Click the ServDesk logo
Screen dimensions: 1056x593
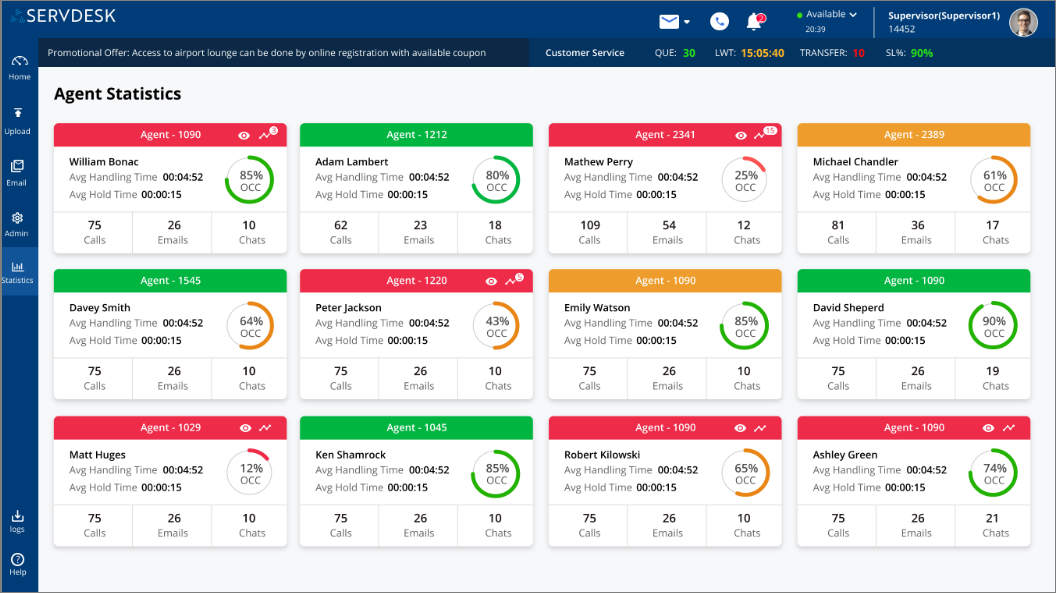pos(64,15)
